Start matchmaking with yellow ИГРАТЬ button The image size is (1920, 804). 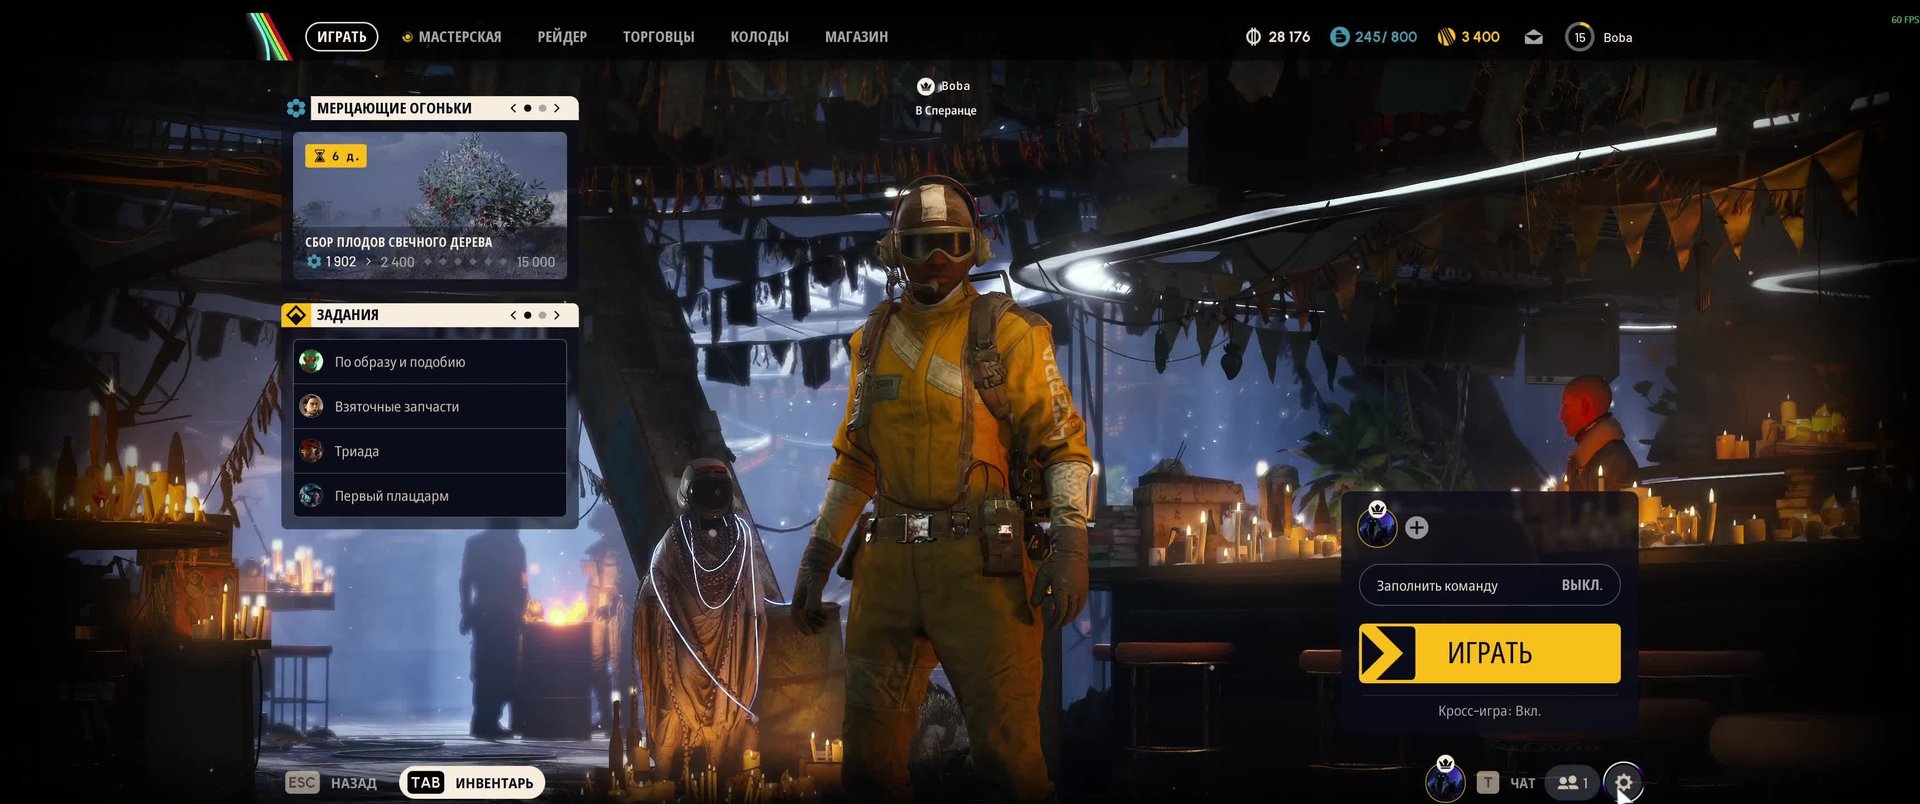coord(1489,653)
